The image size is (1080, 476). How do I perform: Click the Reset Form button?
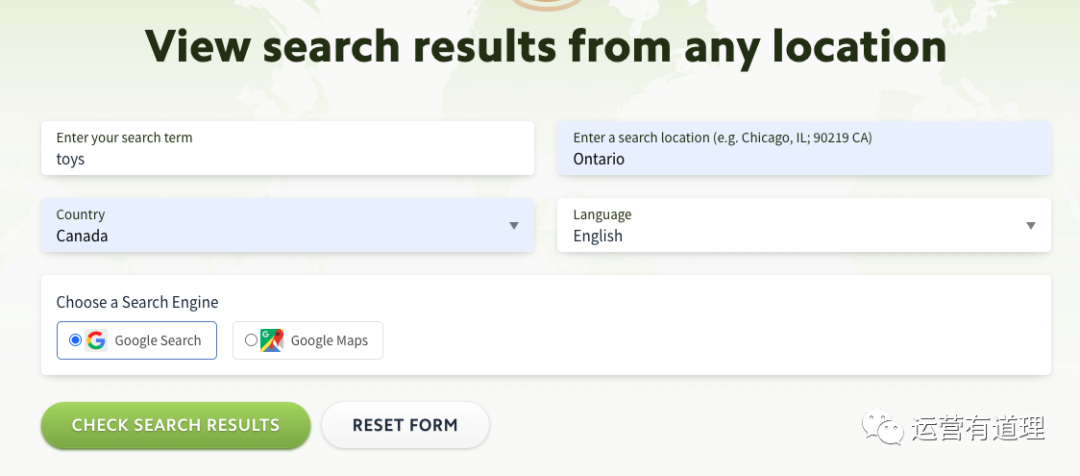coord(405,425)
